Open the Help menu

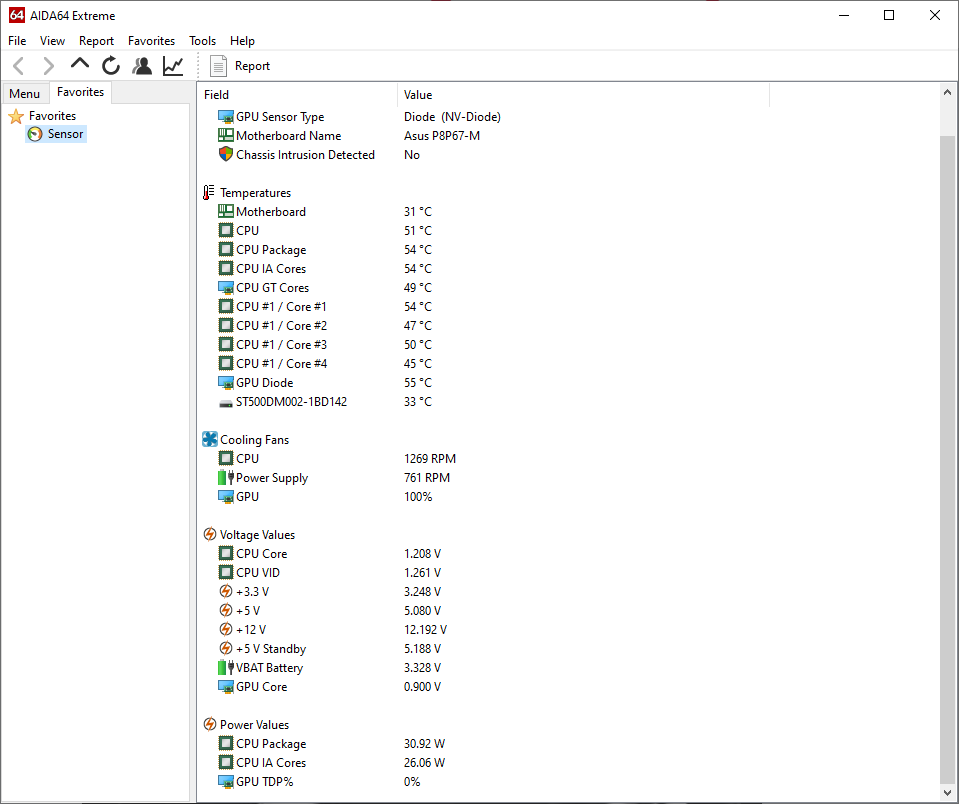[242, 41]
